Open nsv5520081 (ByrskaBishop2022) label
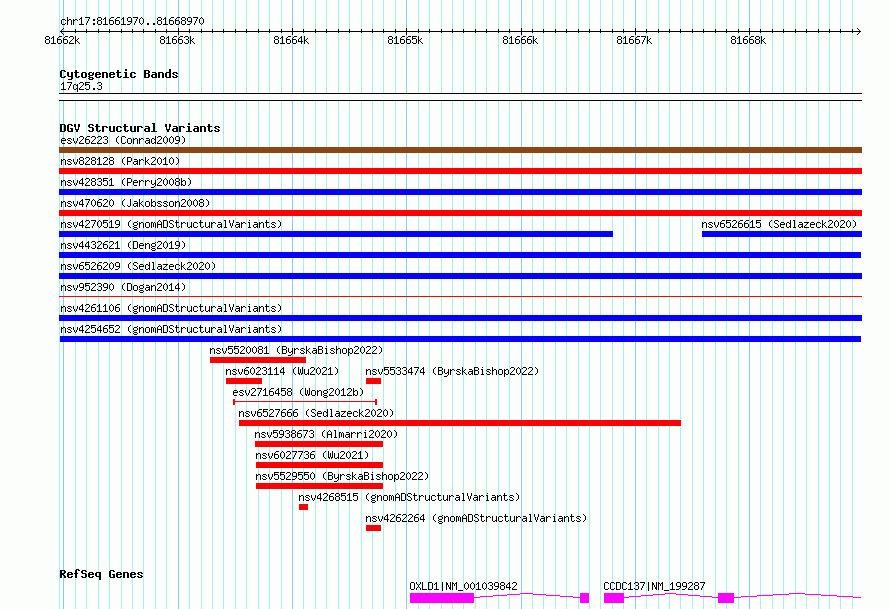 pyautogui.click(x=296, y=350)
